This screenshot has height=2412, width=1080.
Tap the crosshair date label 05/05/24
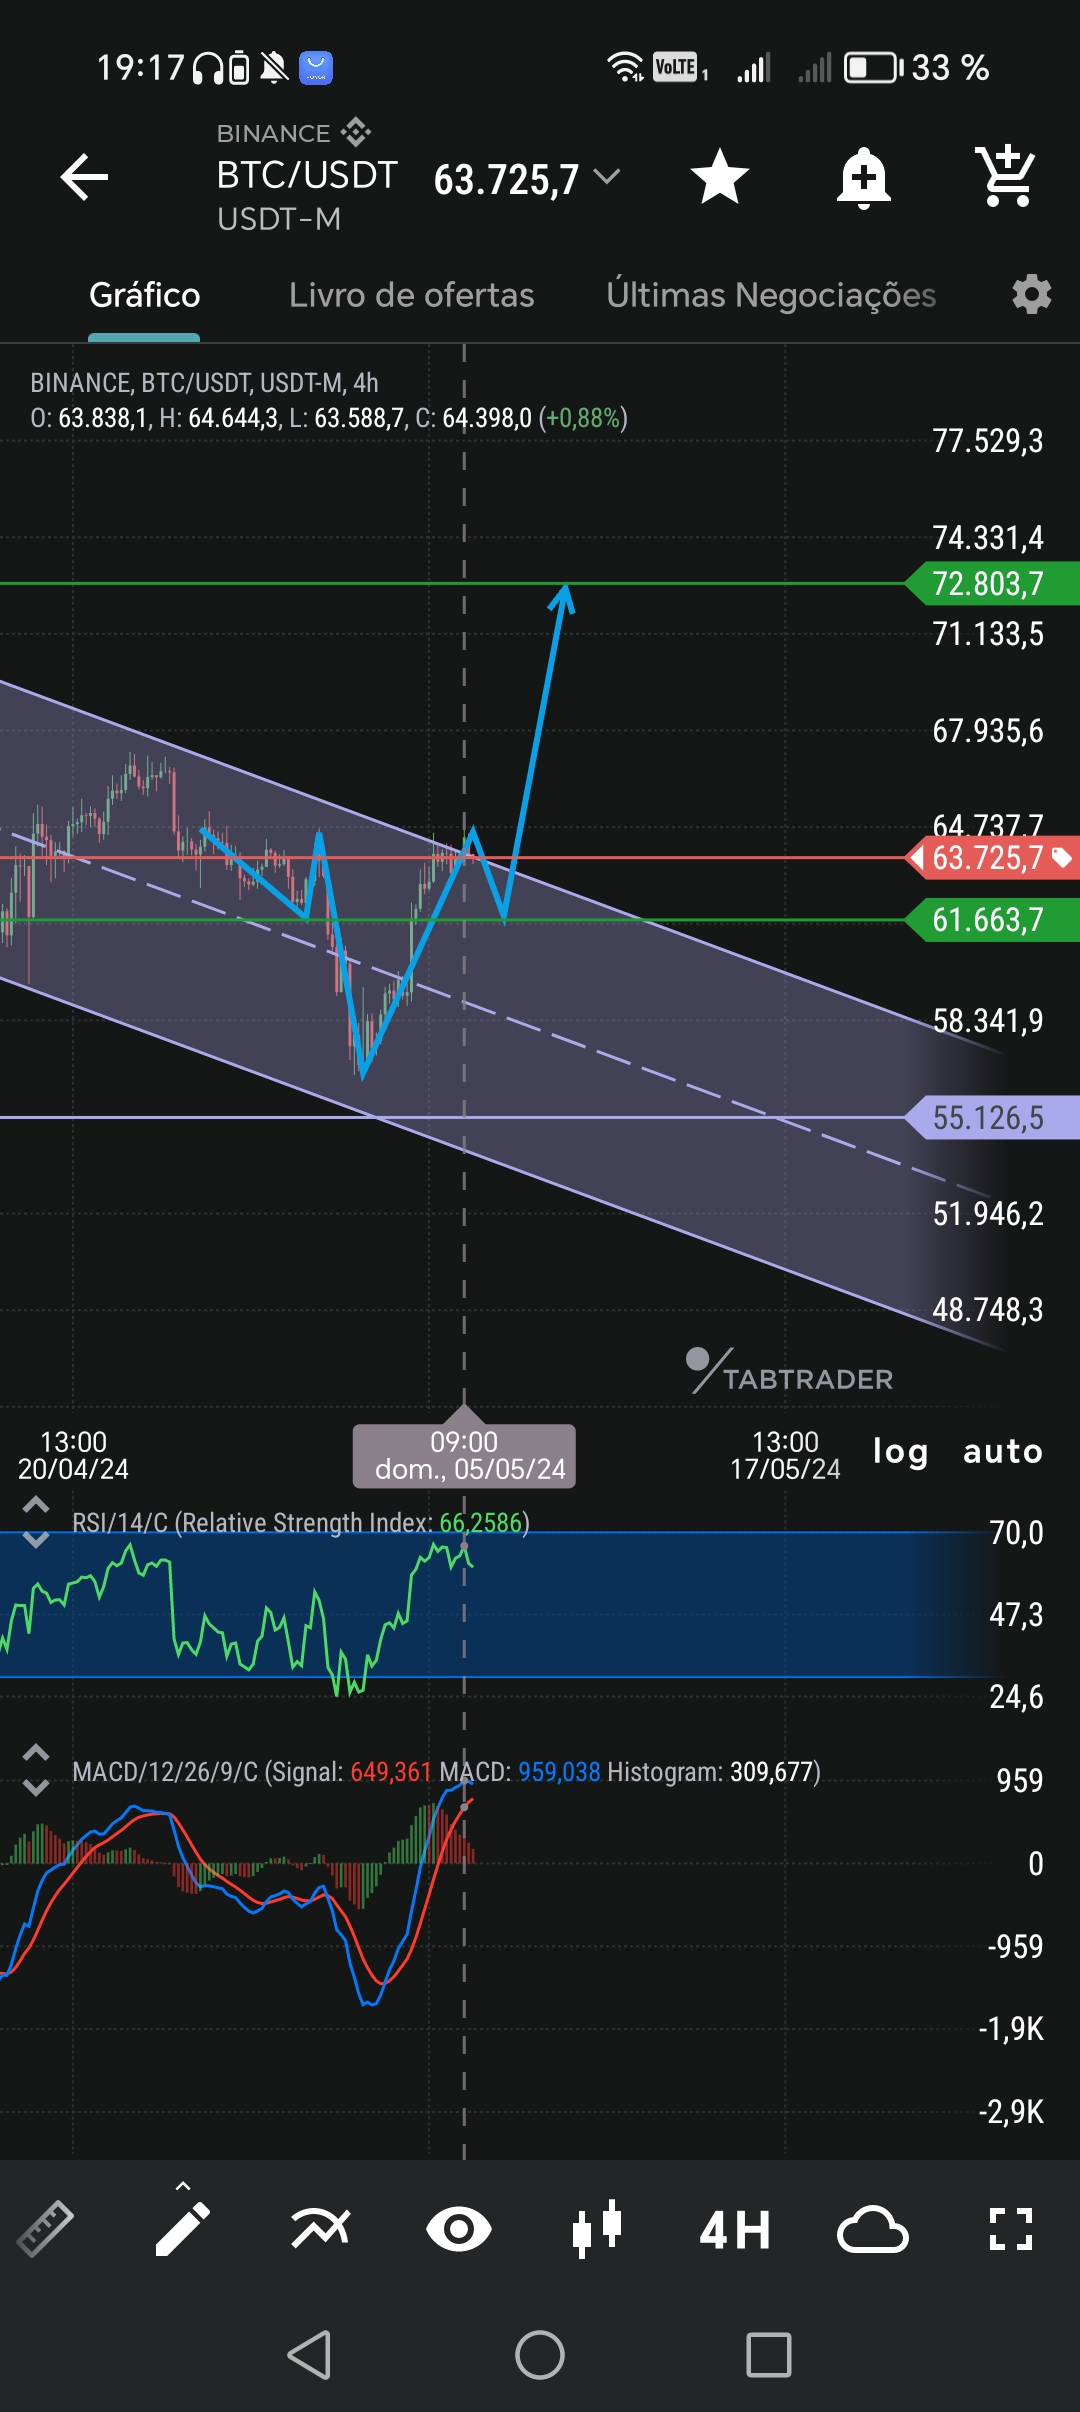pyautogui.click(x=464, y=1455)
